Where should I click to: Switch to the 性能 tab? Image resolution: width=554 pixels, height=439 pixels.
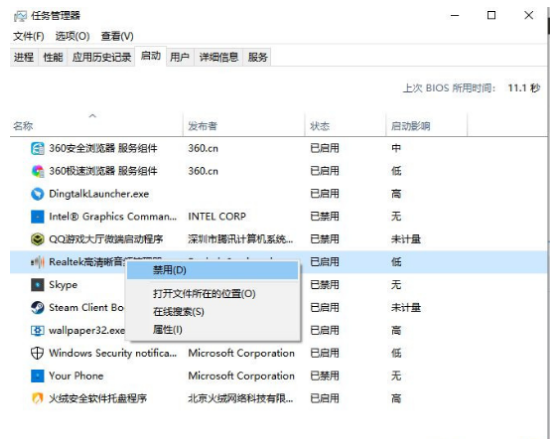(x=53, y=57)
